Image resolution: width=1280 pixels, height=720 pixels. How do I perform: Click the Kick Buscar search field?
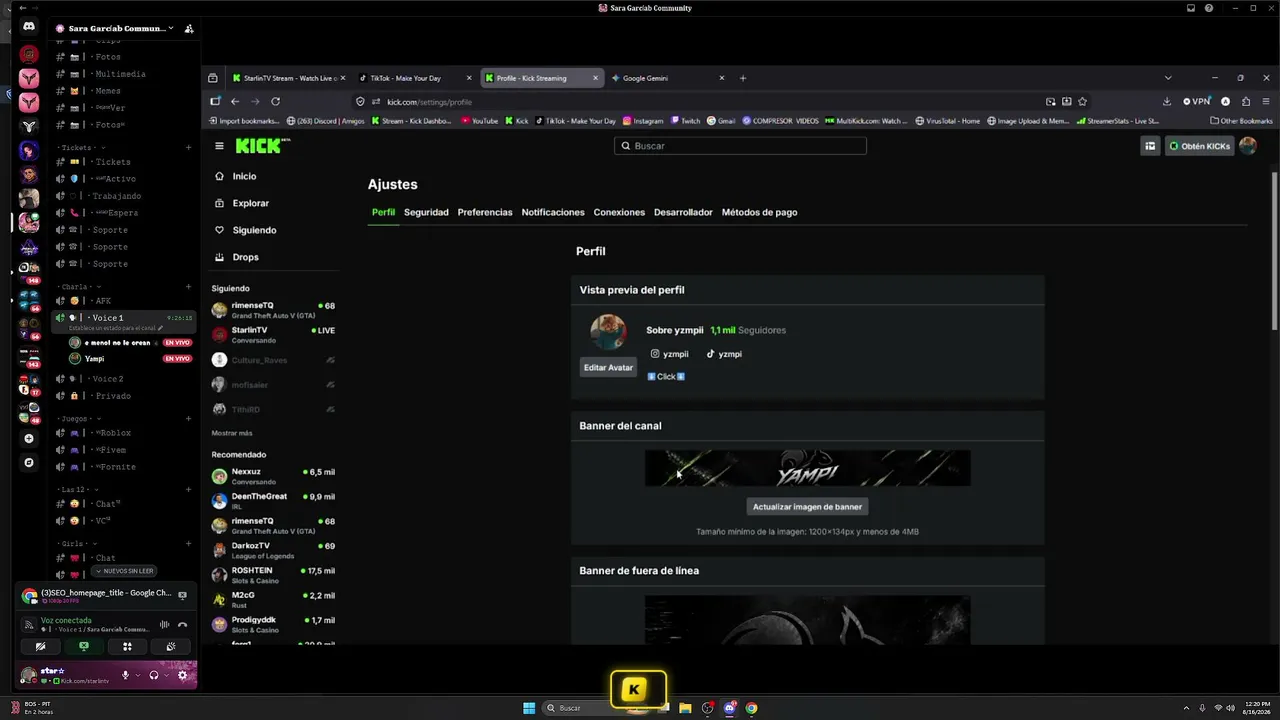pos(740,146)
